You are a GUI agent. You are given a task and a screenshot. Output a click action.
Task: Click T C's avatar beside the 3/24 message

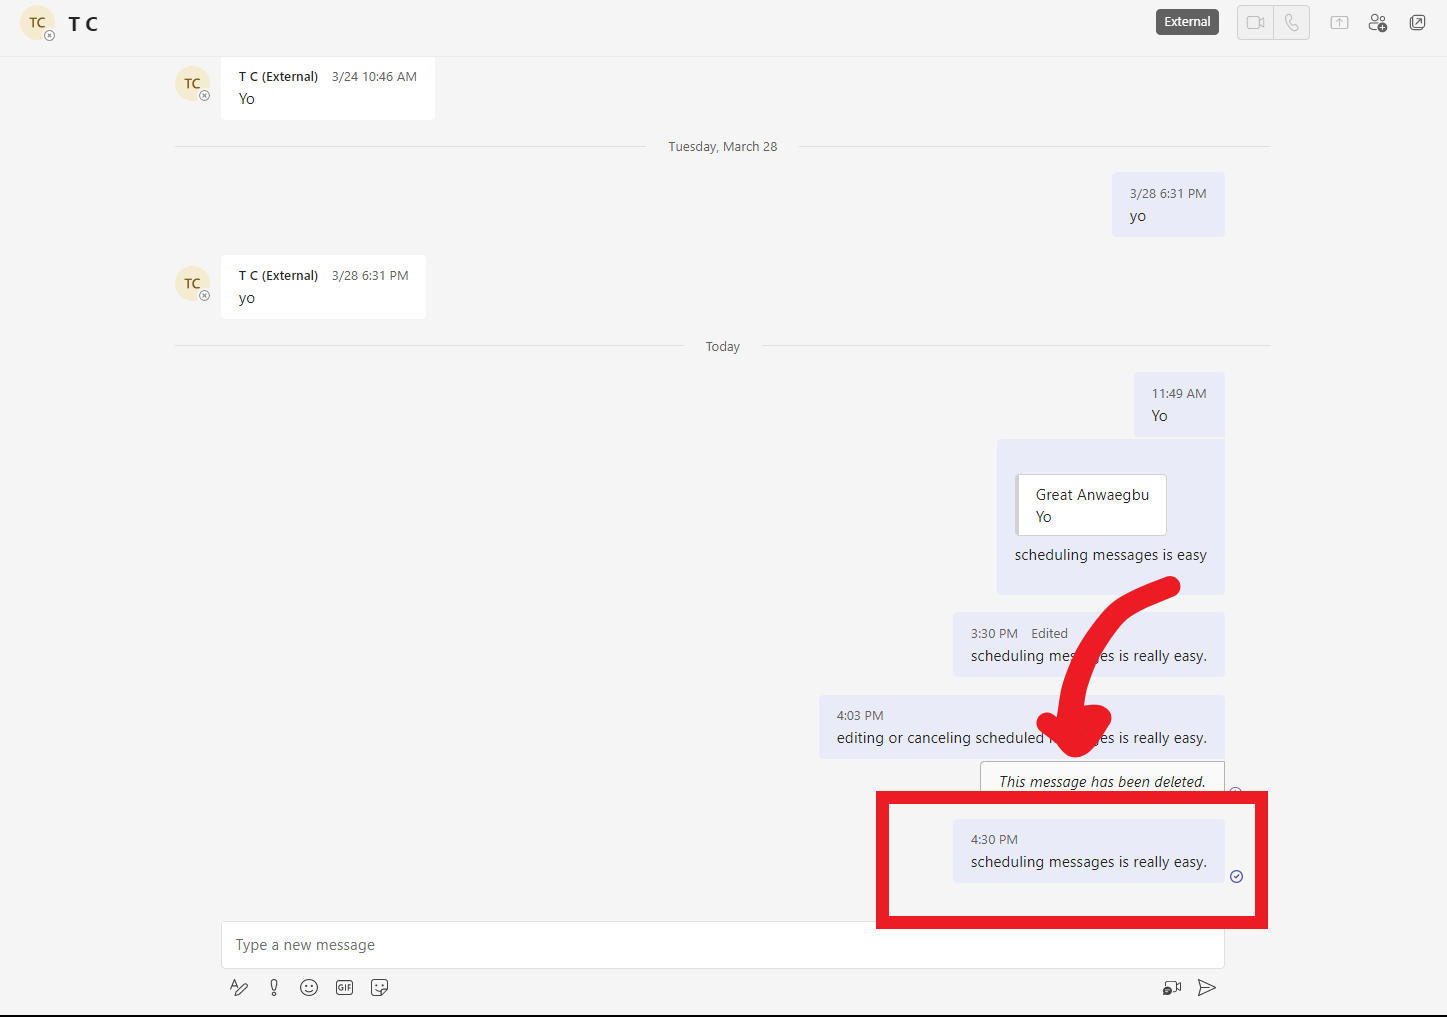point(193,84)
